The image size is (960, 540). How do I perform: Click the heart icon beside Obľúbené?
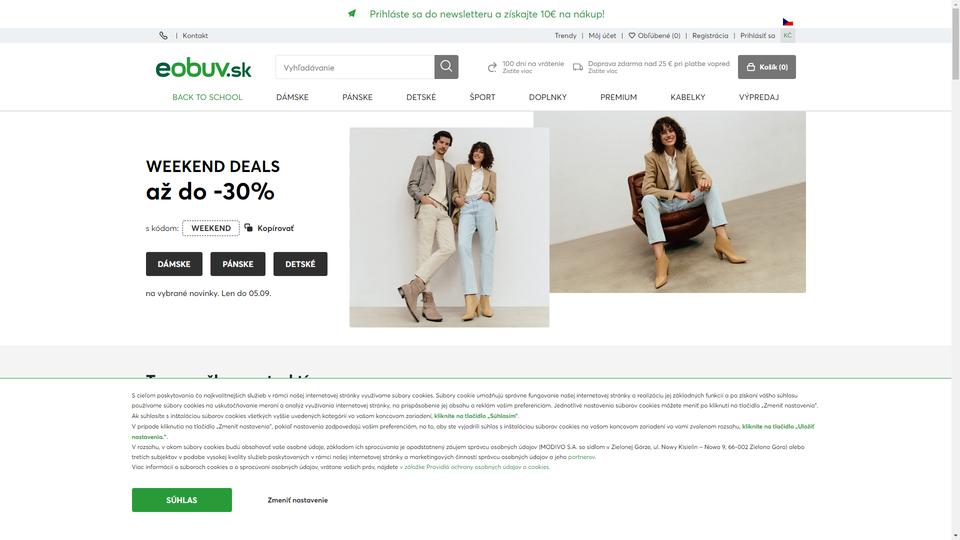(632, 36)
